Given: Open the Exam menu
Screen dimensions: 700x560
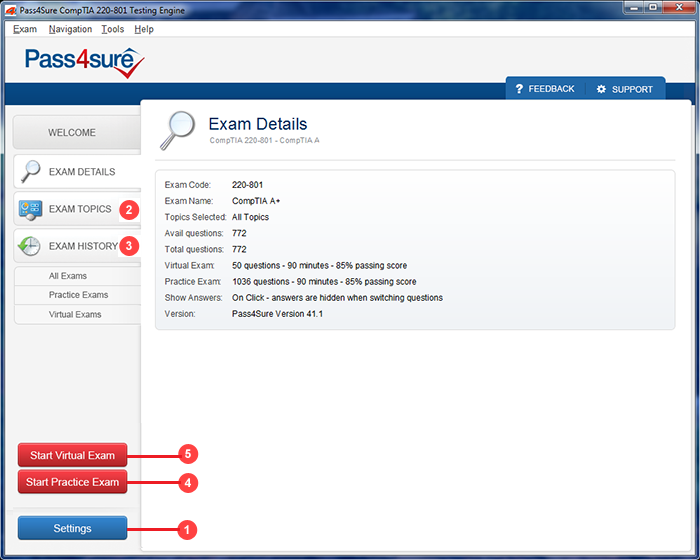Looking at the screenshot, I should click(25, 29).
